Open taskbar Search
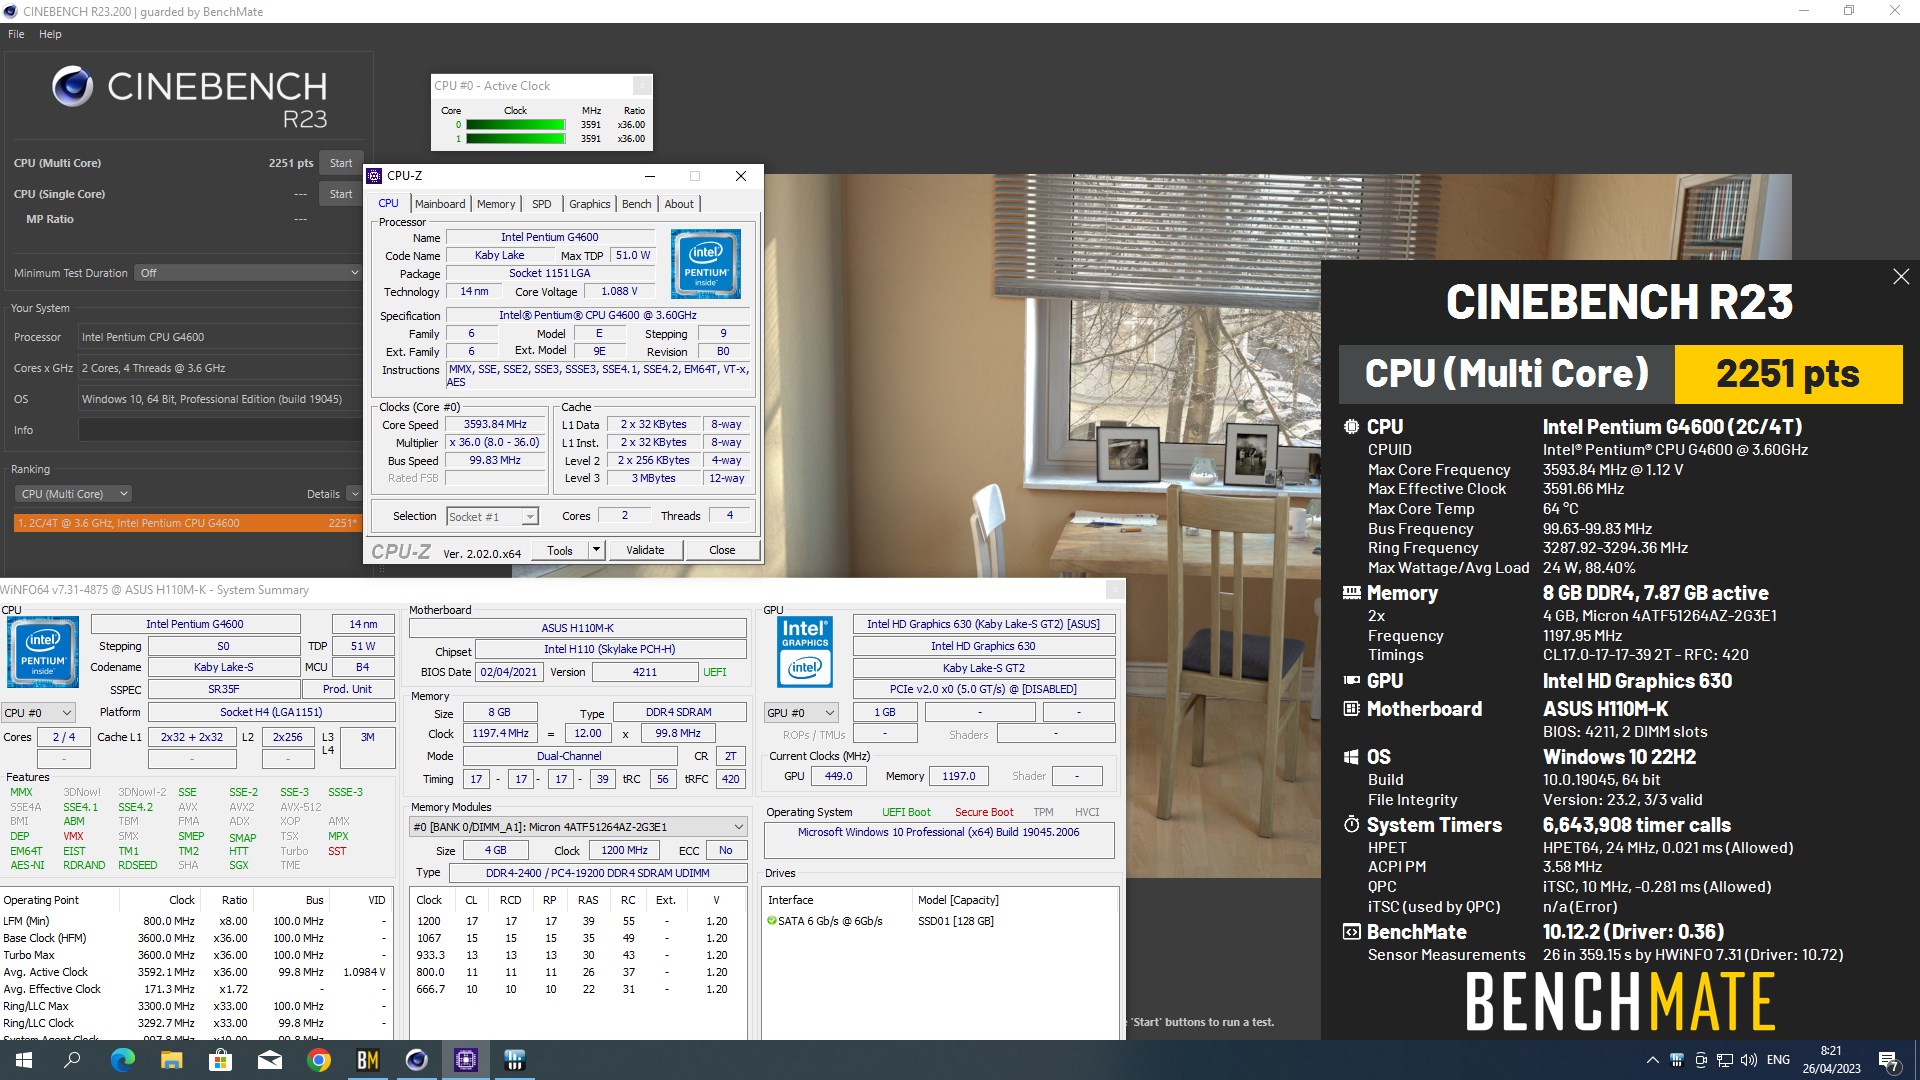Viewport: 1920px width, 1080px height. 72,1060
